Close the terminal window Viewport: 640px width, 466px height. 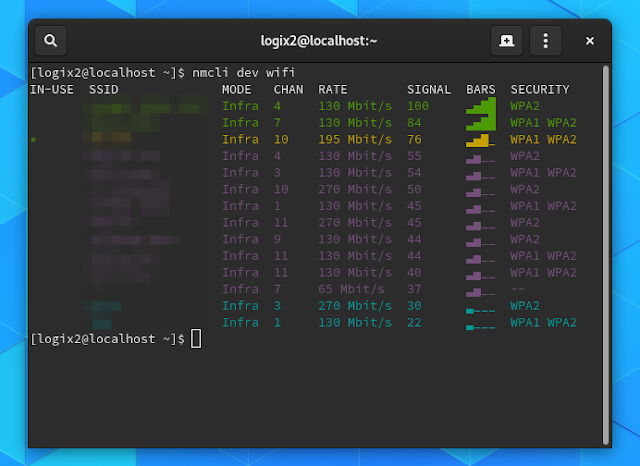pos(590,41)
